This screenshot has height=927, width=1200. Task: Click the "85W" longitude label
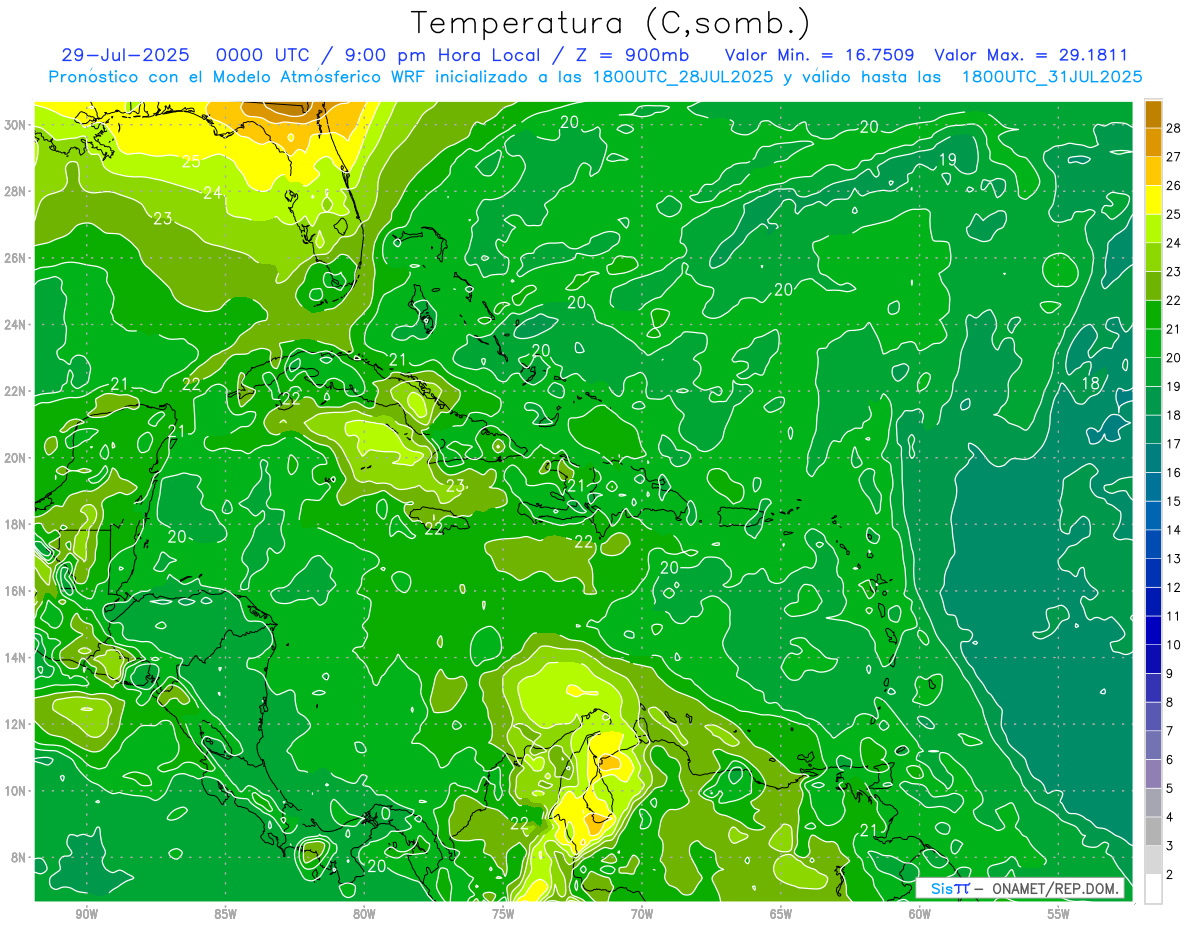click(x=225, y=914)
